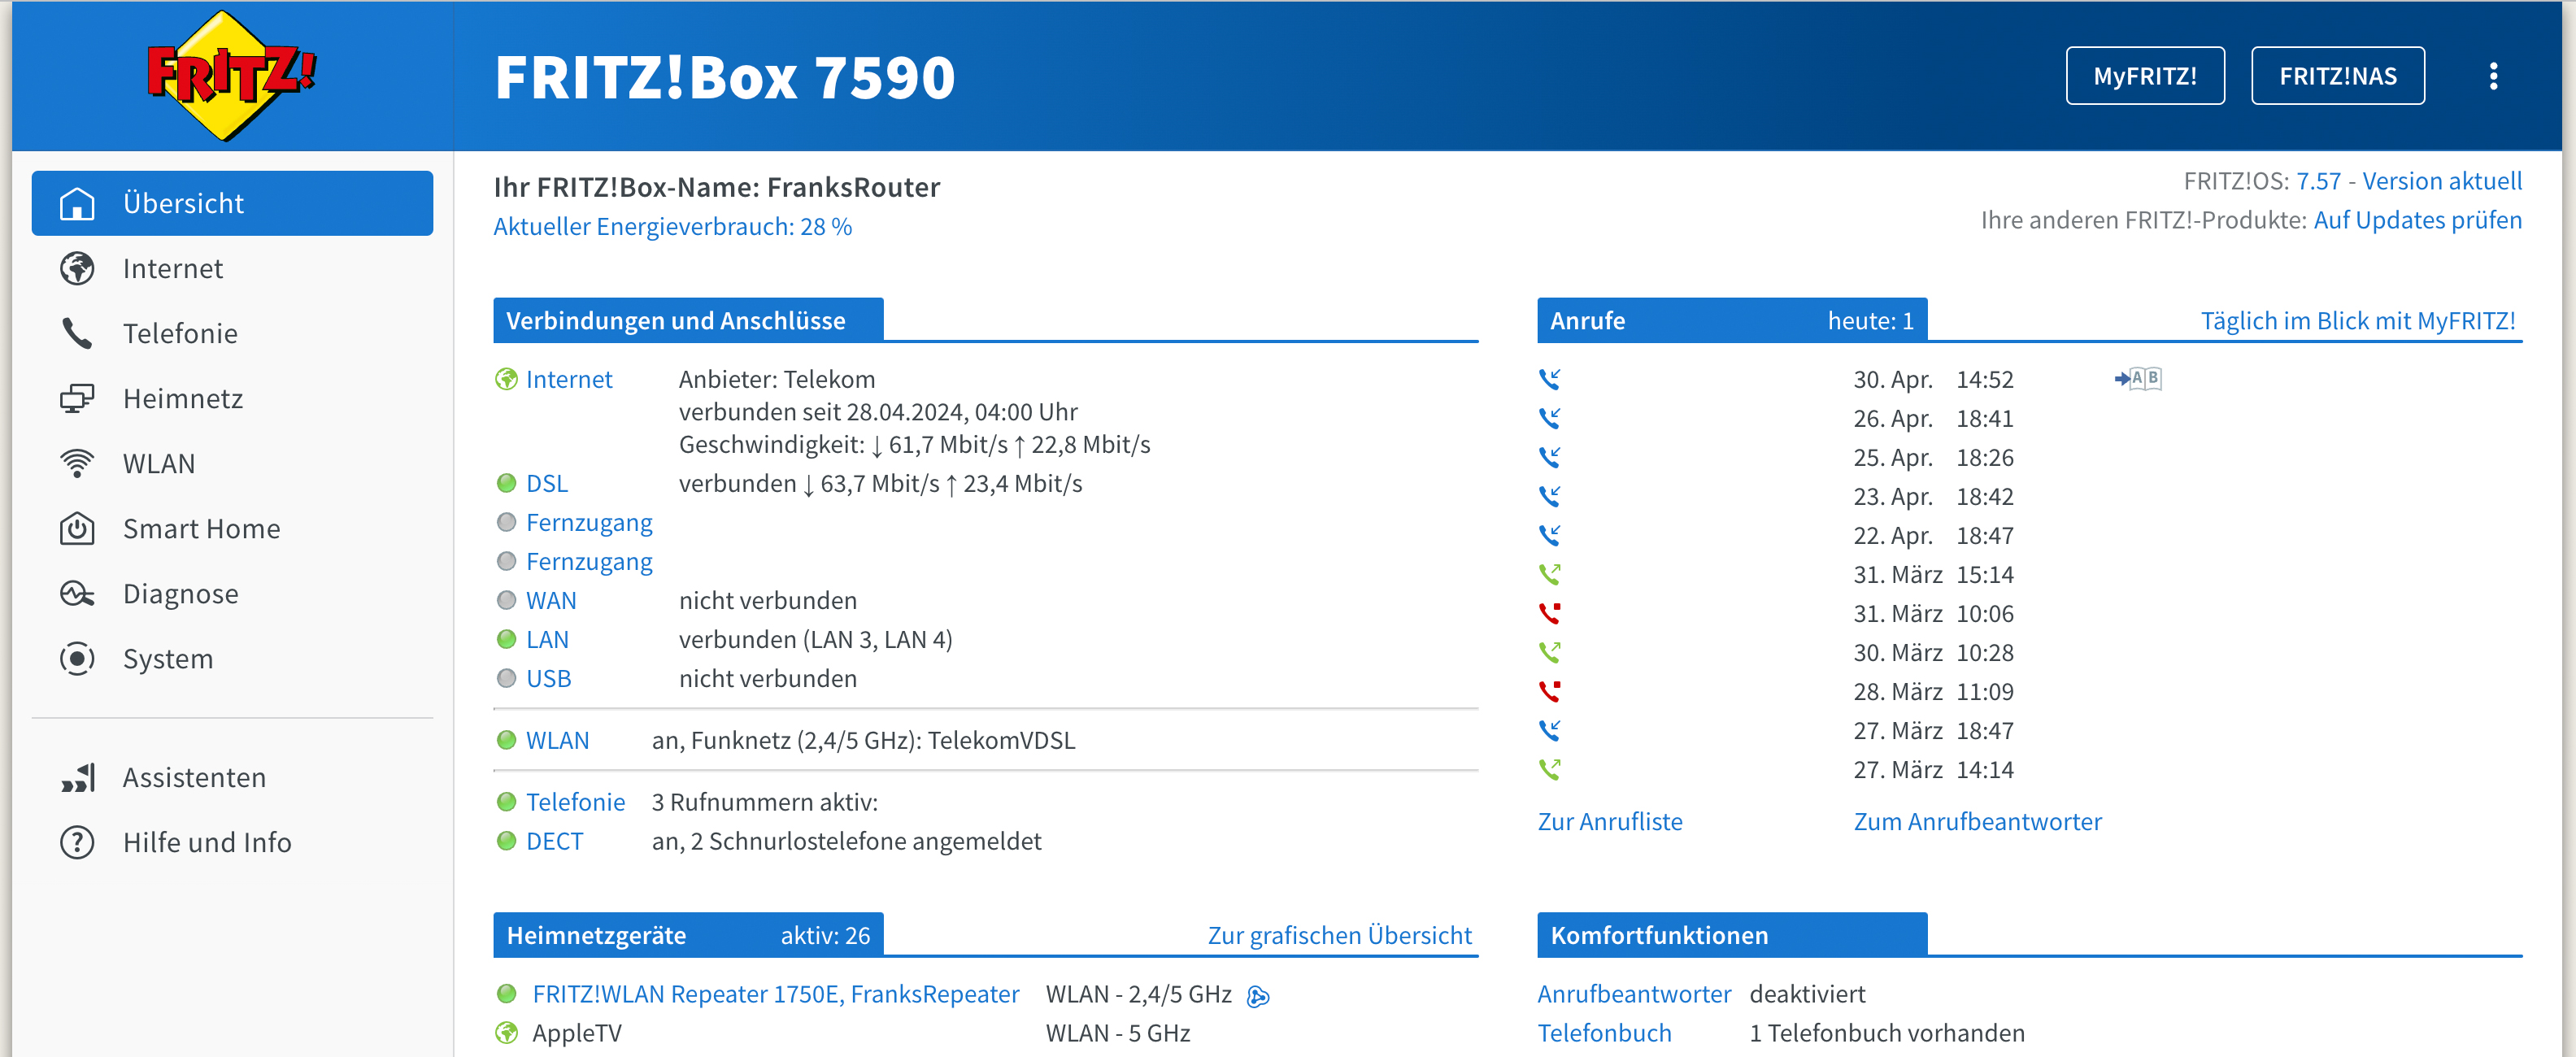This screenshot has height=1057, width=2576.
Task: Click missed call icon for 31. März 10:06
Action: click(x=1549, y=613)
